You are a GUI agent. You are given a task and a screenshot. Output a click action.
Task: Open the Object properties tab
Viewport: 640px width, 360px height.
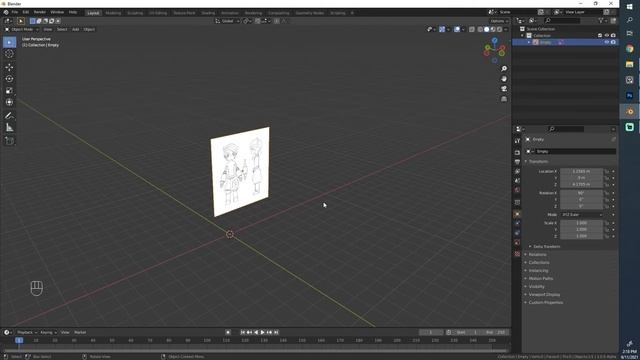(x=517, y=214)
